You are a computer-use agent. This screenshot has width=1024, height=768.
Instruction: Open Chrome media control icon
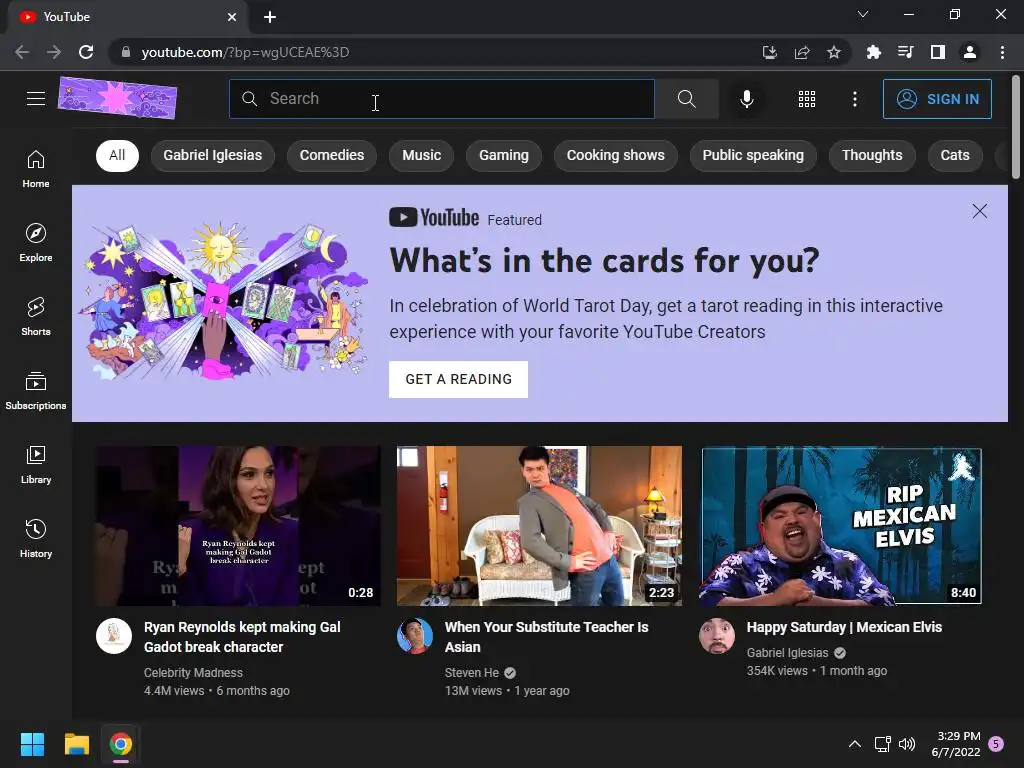coord(905,52)
